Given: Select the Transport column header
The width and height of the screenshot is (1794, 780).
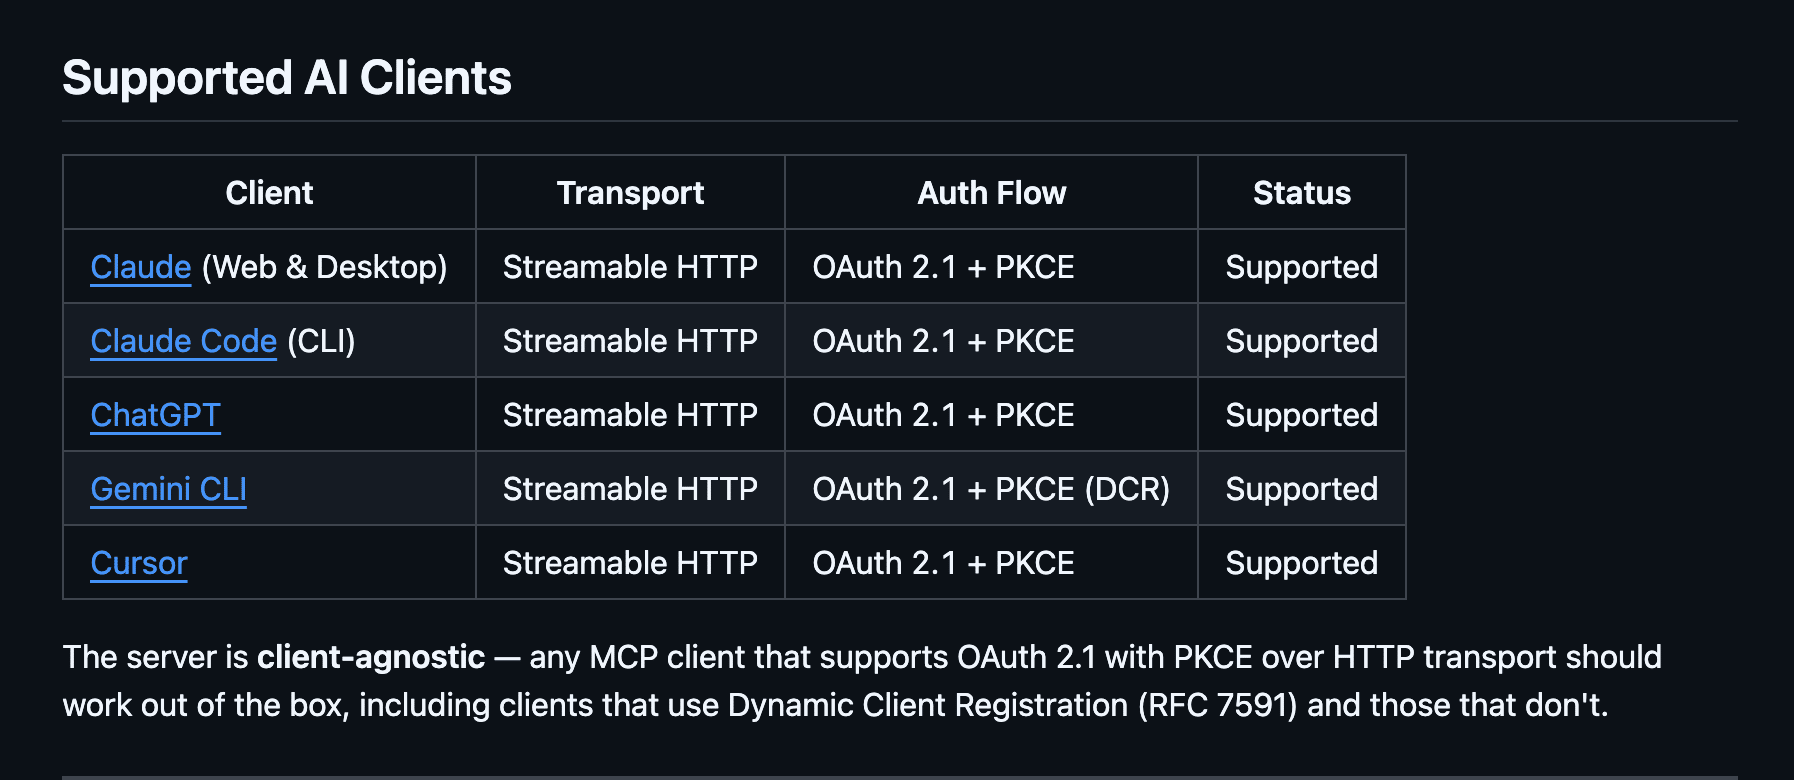Looking at the screenshot, I should point(630,192).
